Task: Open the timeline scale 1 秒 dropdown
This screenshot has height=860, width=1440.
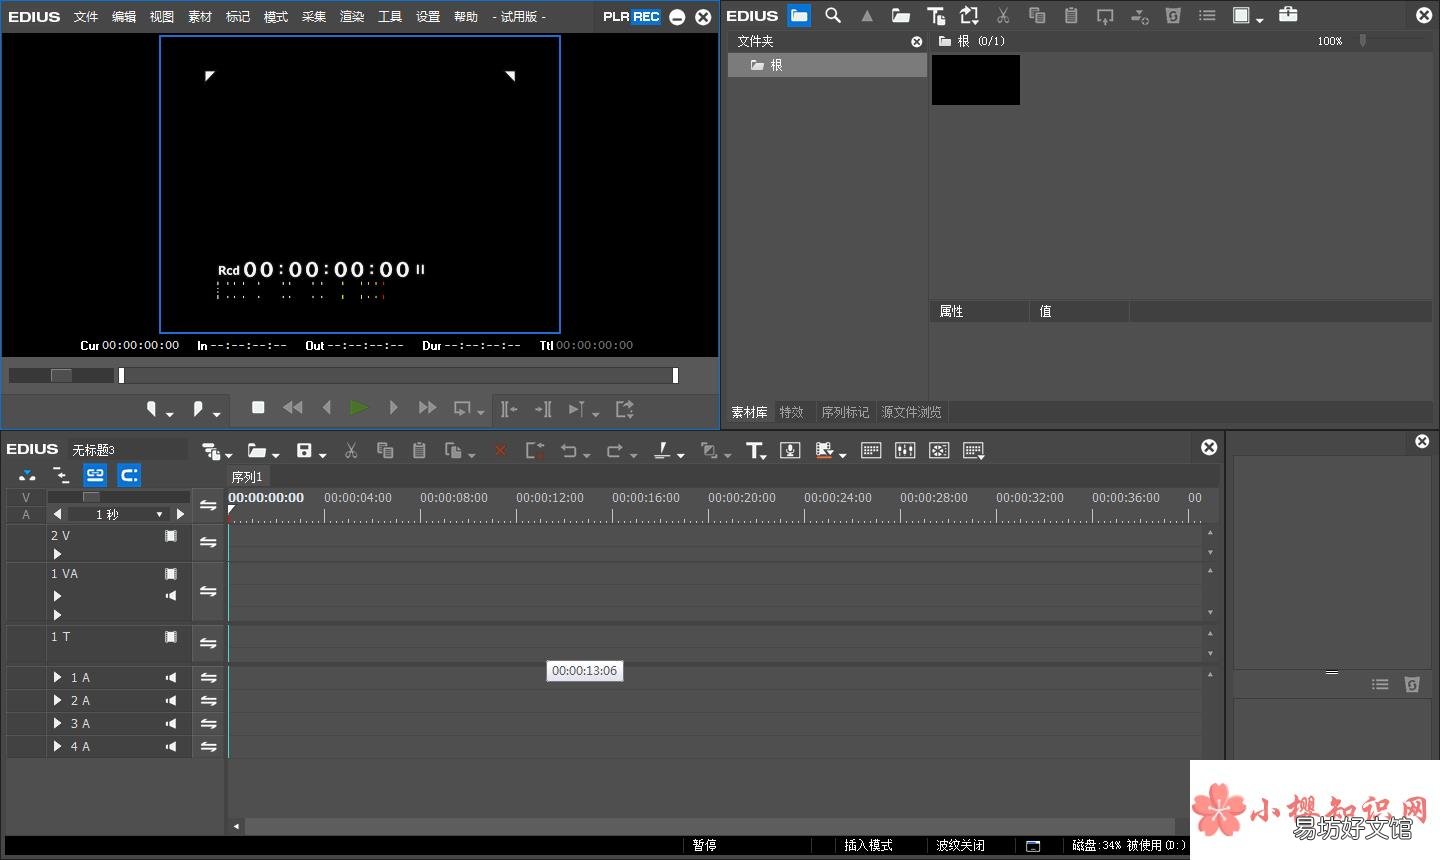Action: point(160,514)
